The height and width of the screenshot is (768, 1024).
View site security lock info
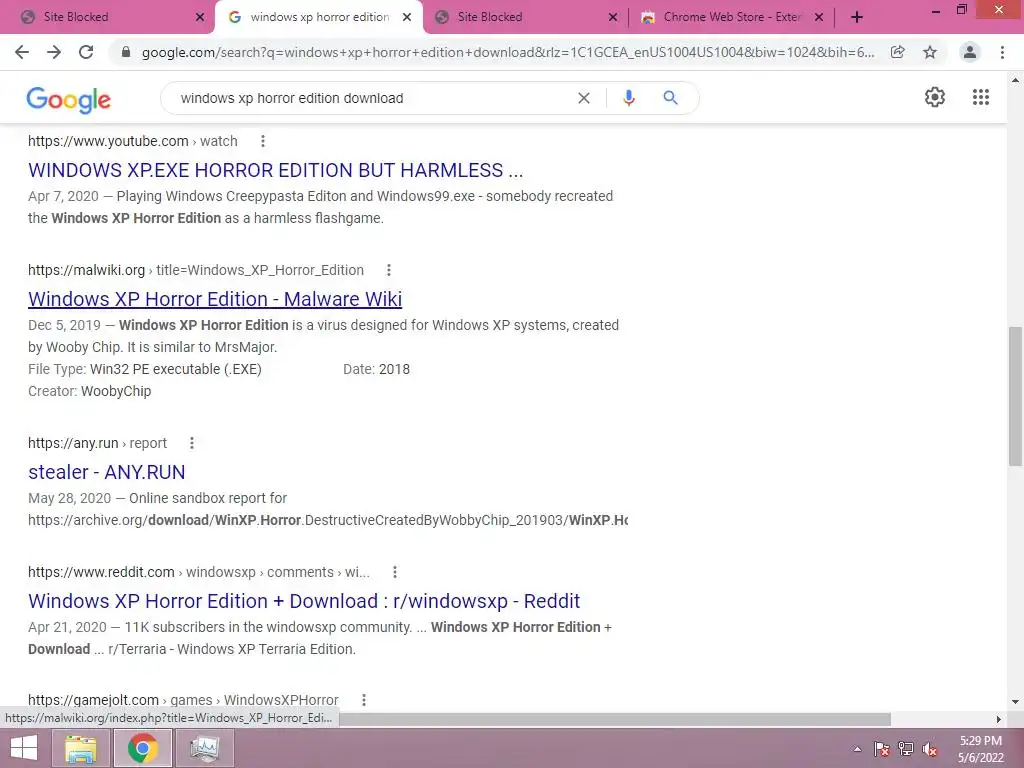click(x=125, y=52)
